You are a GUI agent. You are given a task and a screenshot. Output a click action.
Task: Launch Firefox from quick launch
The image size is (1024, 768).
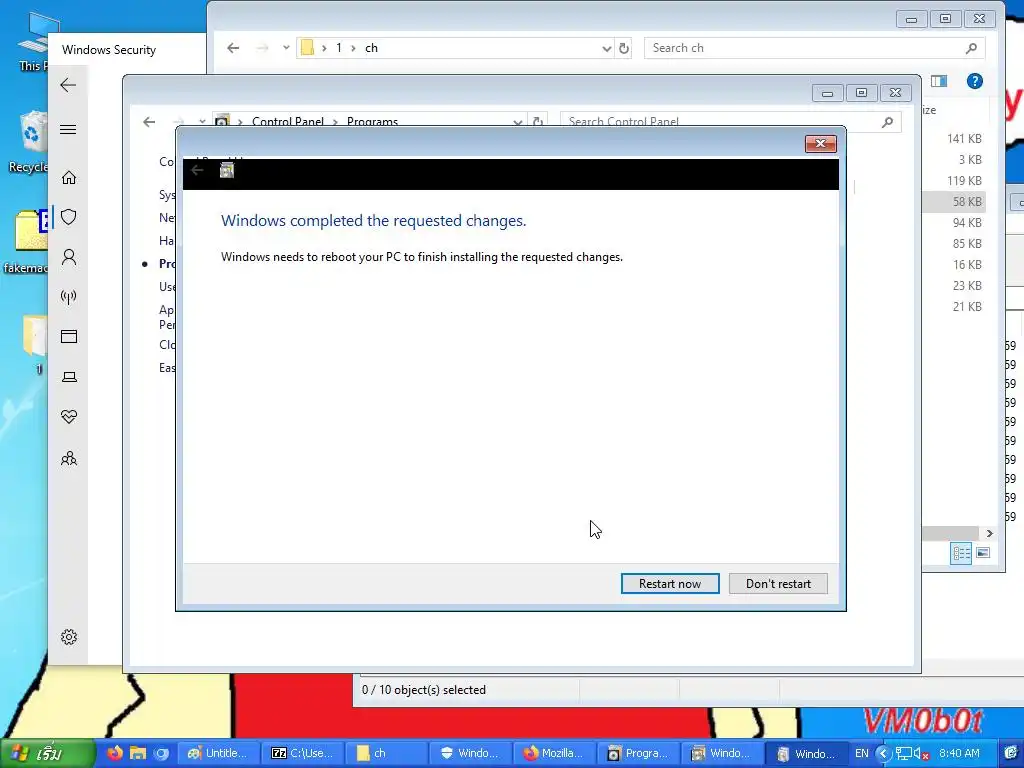(115, 753)
